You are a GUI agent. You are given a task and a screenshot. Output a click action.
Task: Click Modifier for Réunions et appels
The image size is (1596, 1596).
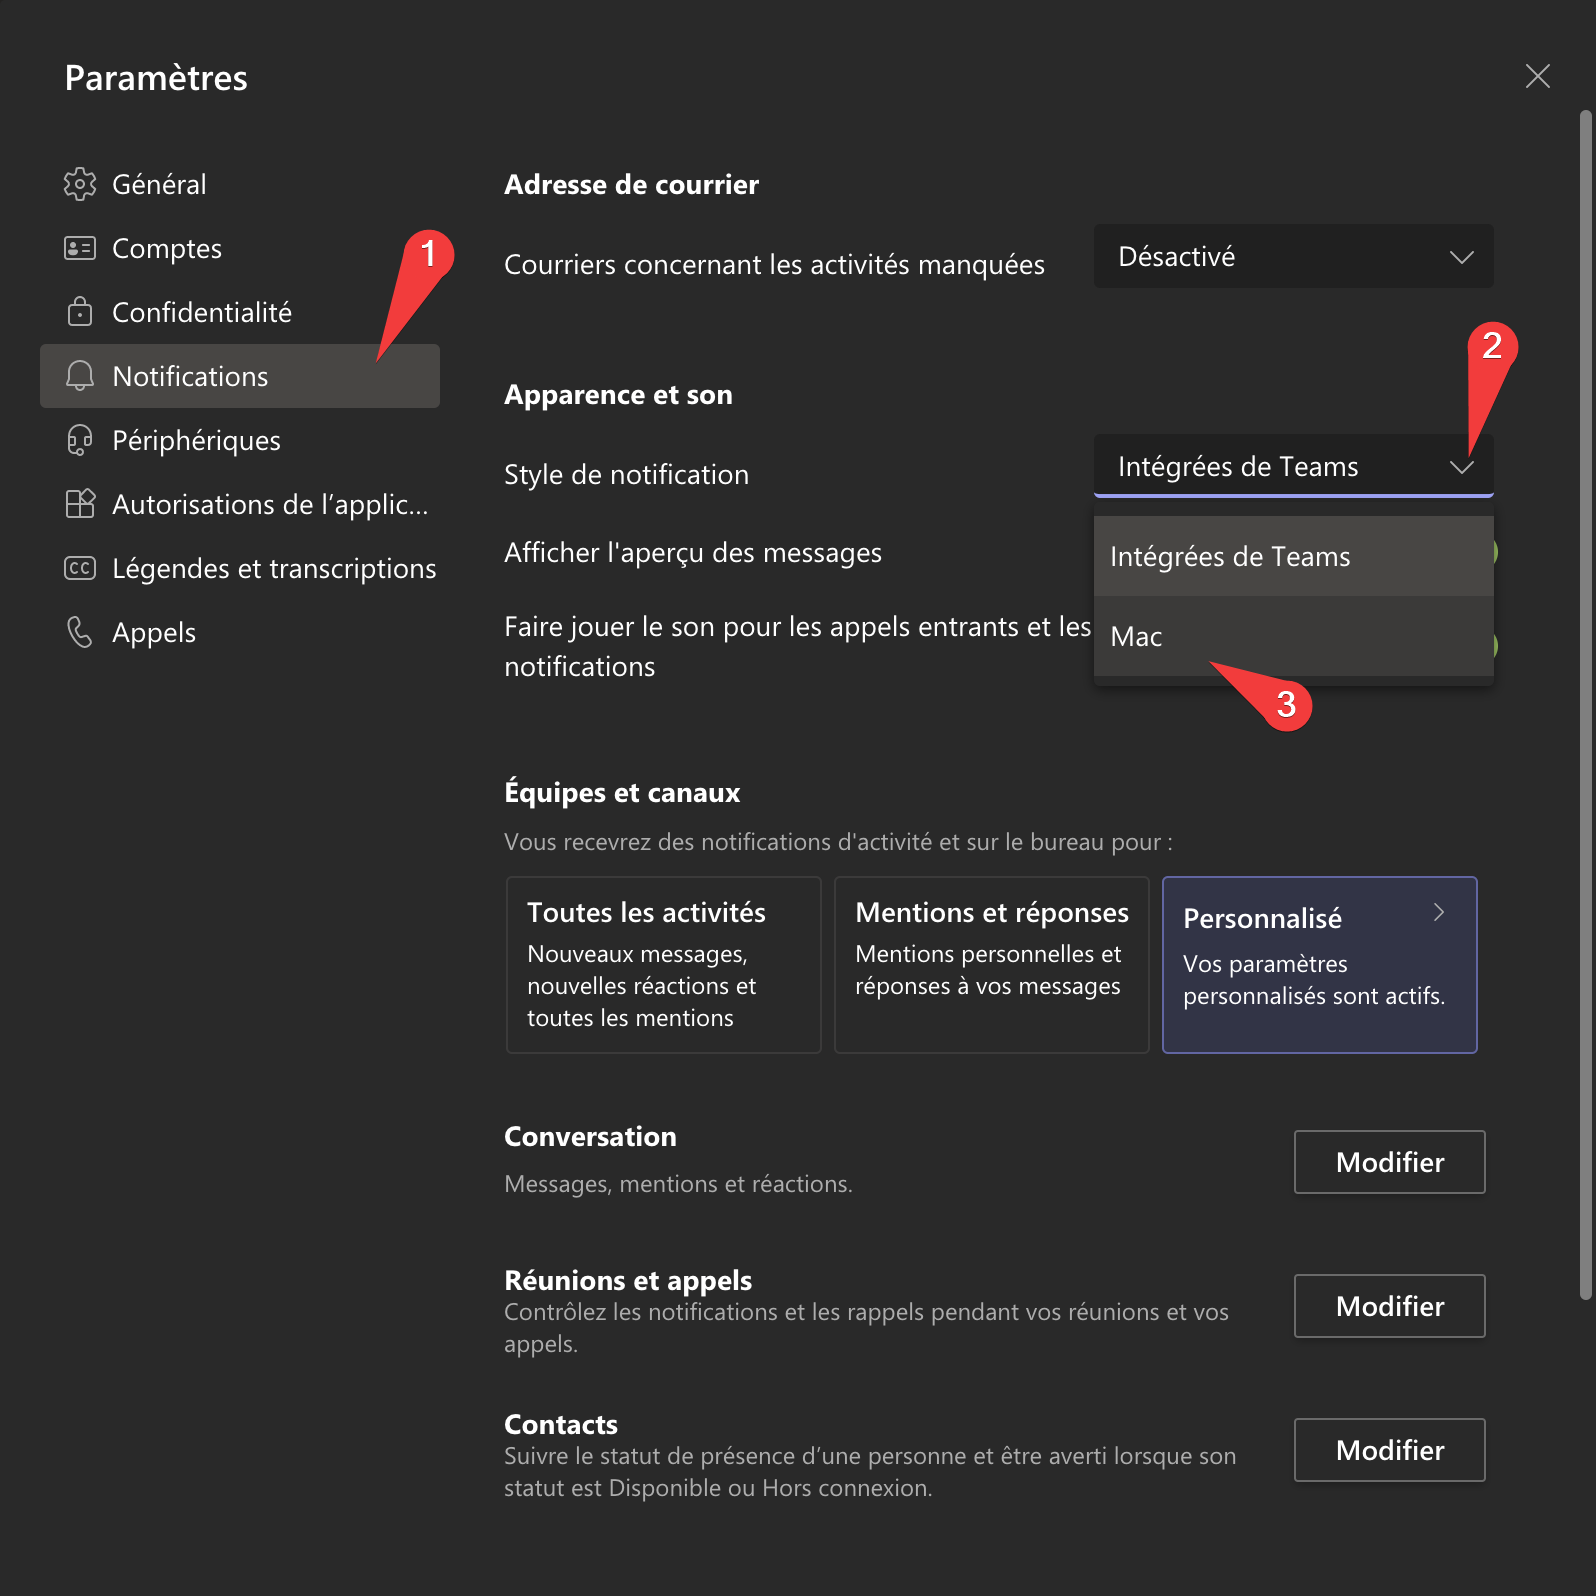[1389, 1306]
